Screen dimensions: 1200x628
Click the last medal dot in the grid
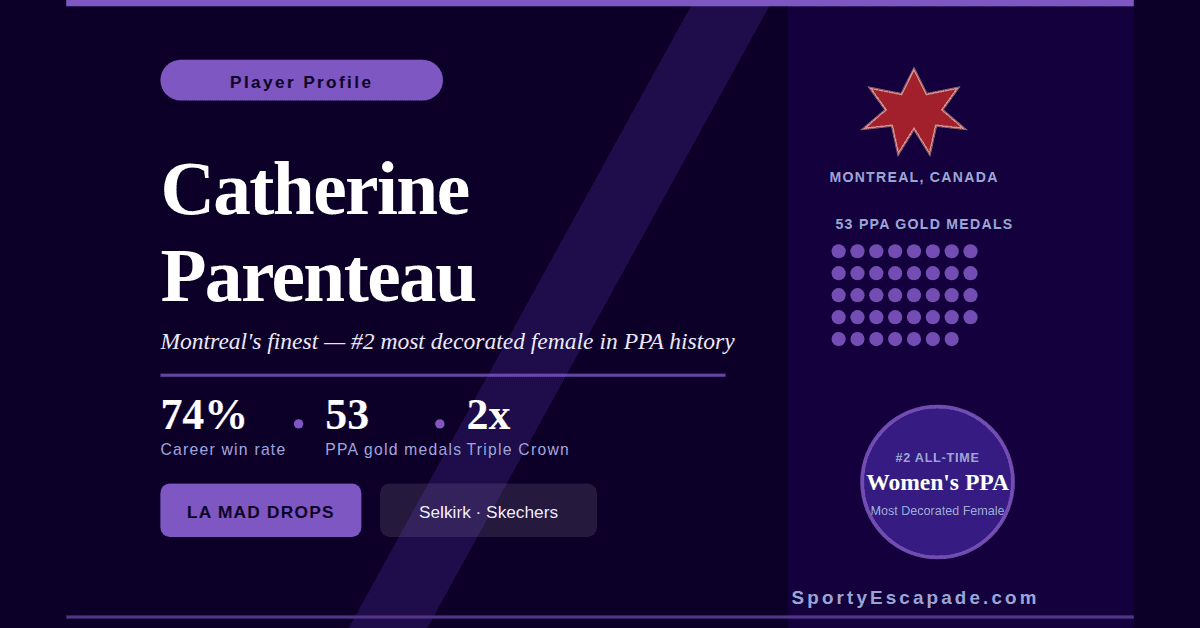(x=950, y=339)
